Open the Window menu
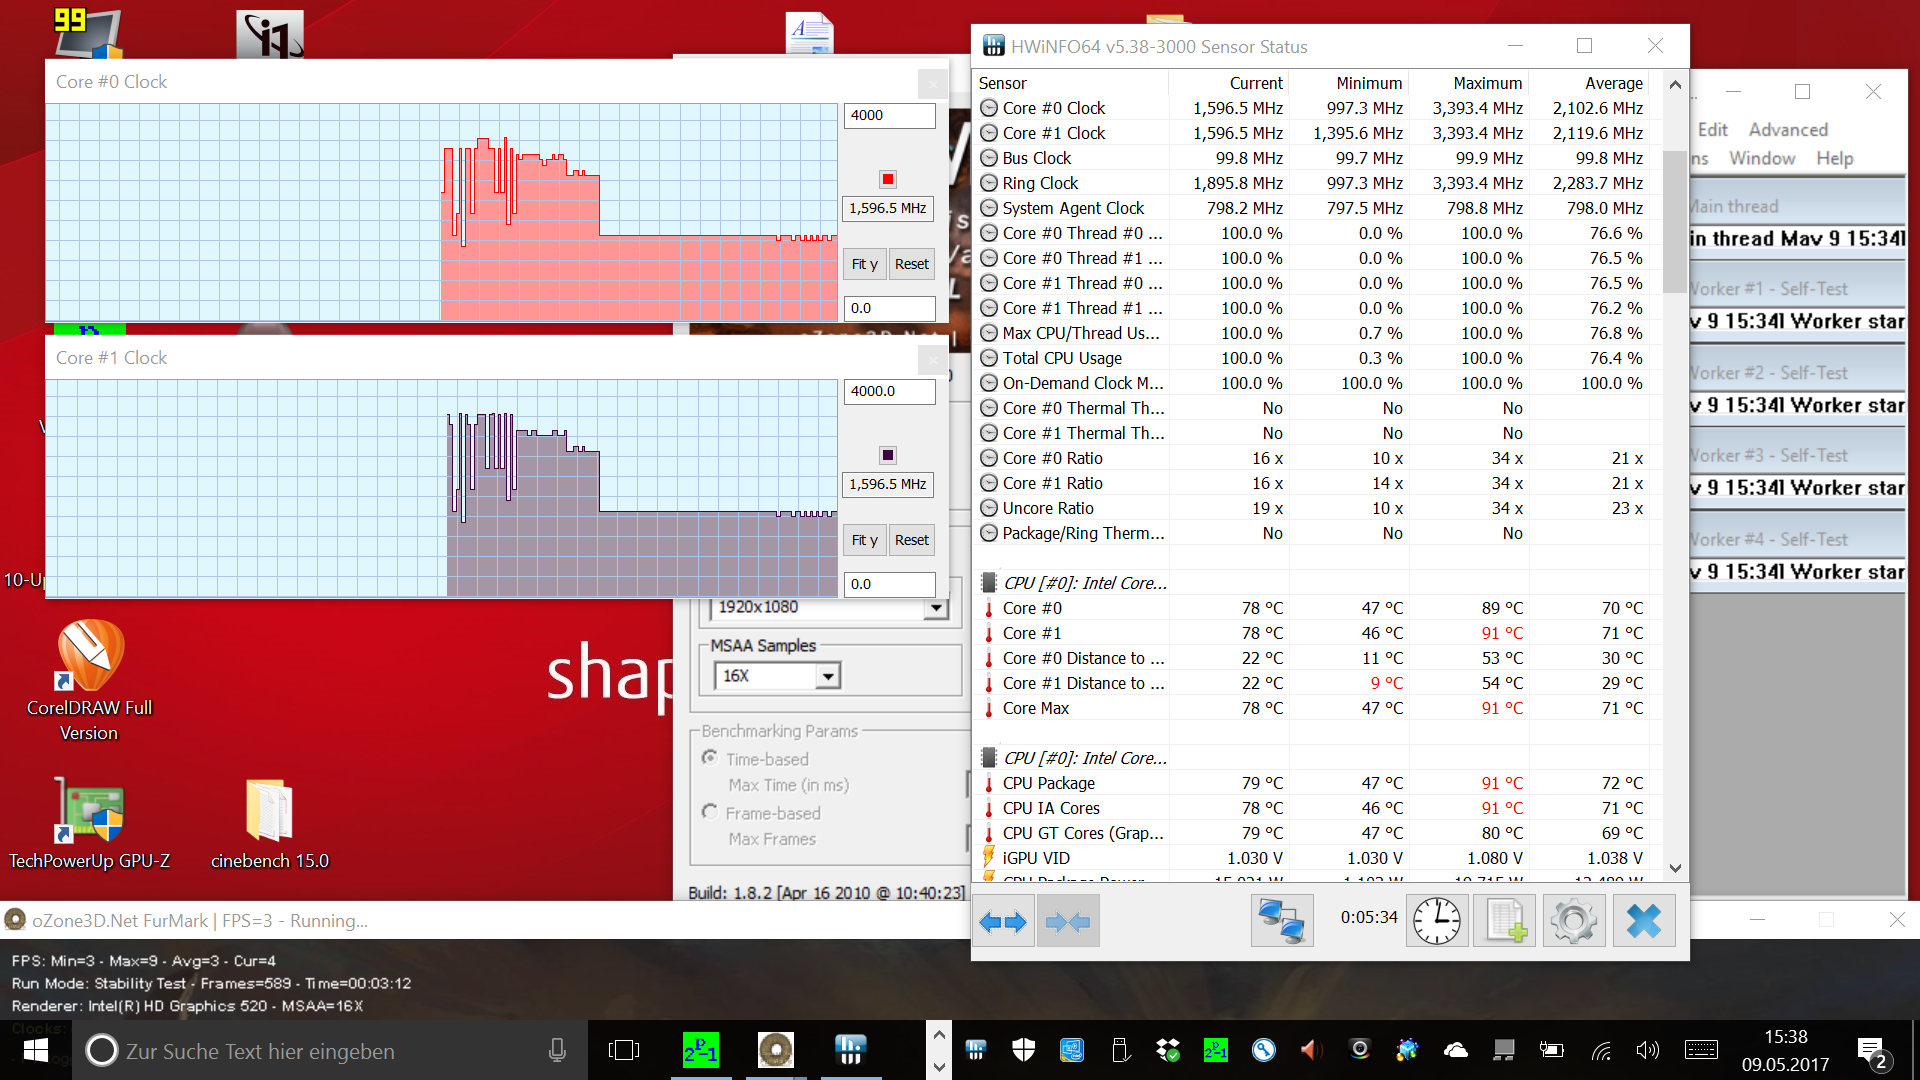1920x1080 pixels. pyautogui.click(x=1761, y=158)
